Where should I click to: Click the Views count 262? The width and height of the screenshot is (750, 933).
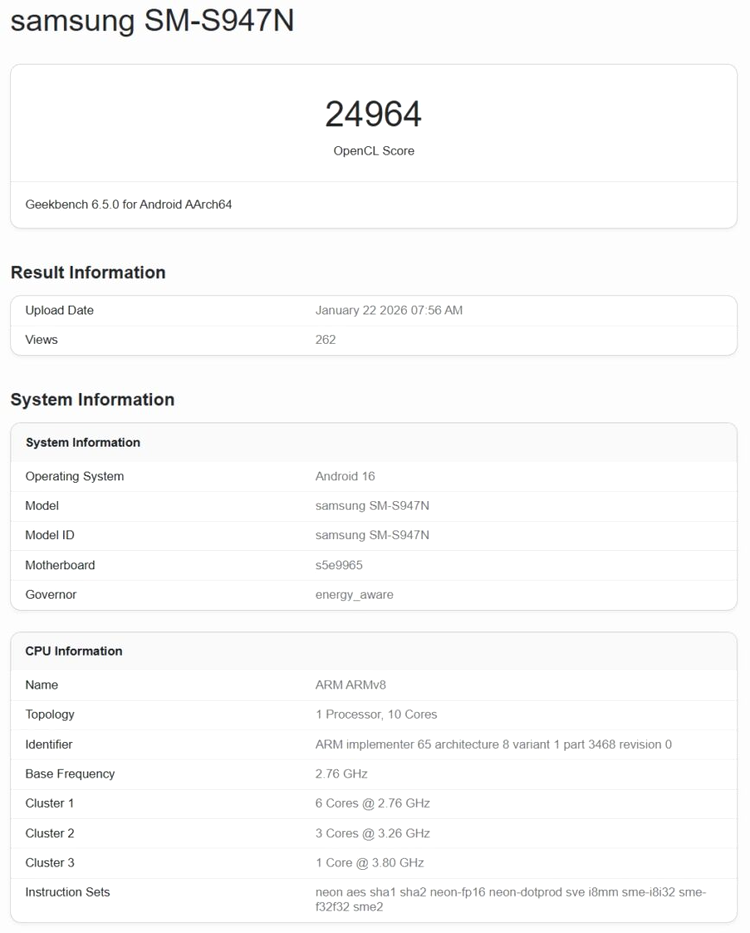[x=325, y=340]
